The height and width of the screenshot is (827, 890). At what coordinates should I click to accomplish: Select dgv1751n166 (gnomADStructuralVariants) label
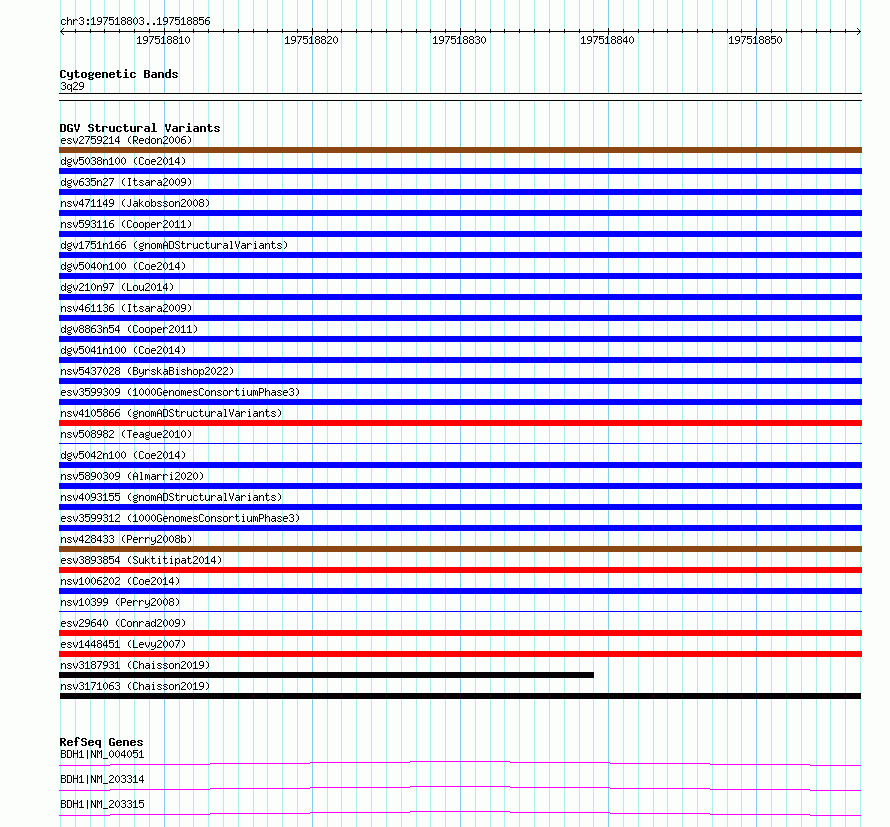pos(174,245)
